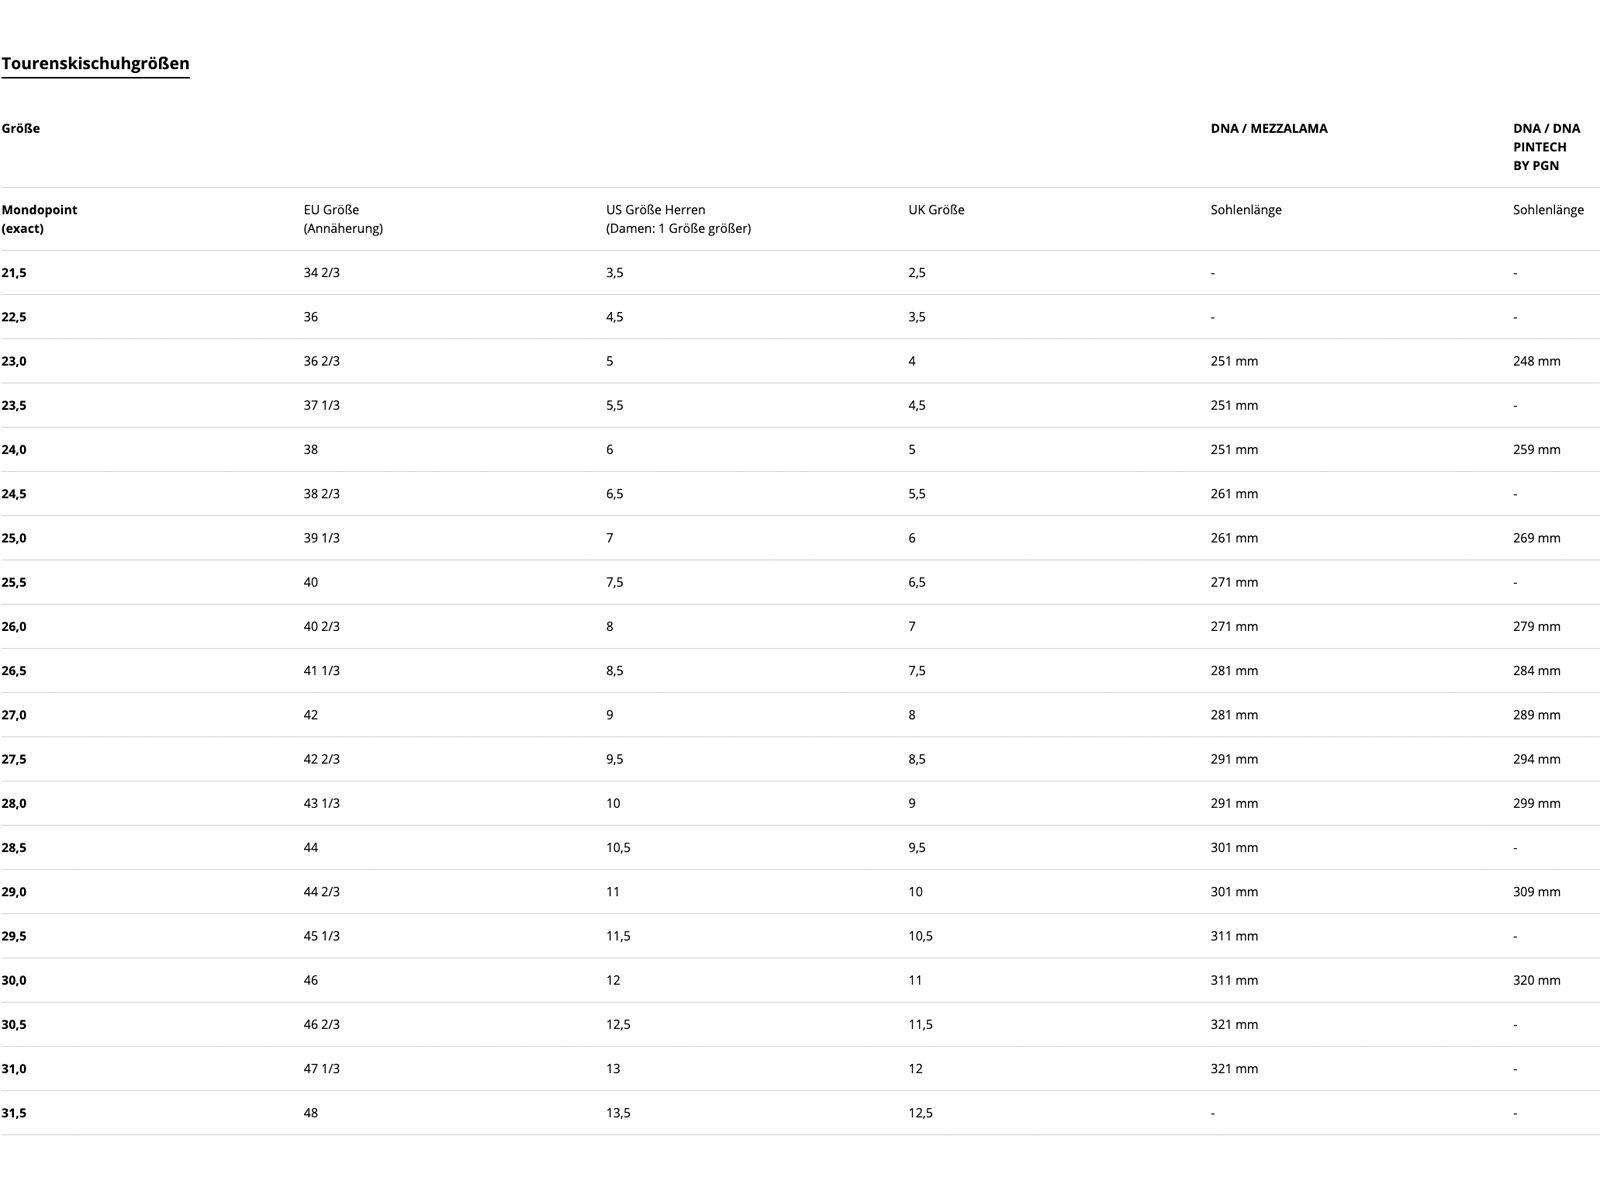1600x1200 pixels.
Task: Click the DNA PINTECH BY PGN header
Action: tap(1546, 147)
